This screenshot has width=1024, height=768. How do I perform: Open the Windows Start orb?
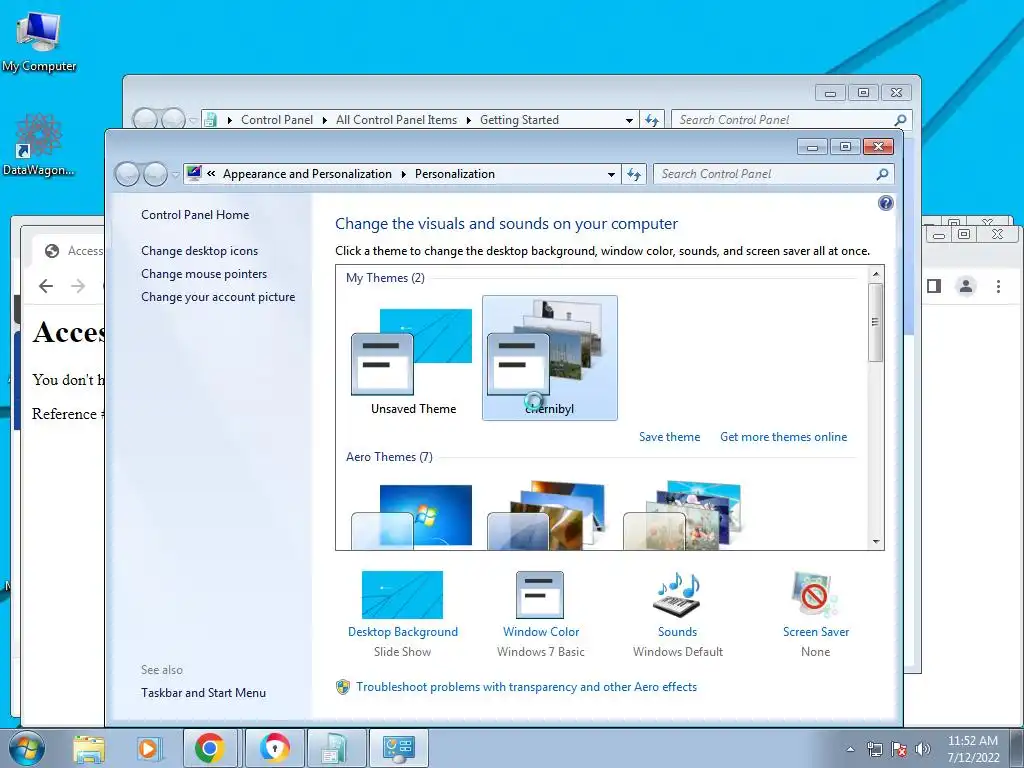pos(26,748)
